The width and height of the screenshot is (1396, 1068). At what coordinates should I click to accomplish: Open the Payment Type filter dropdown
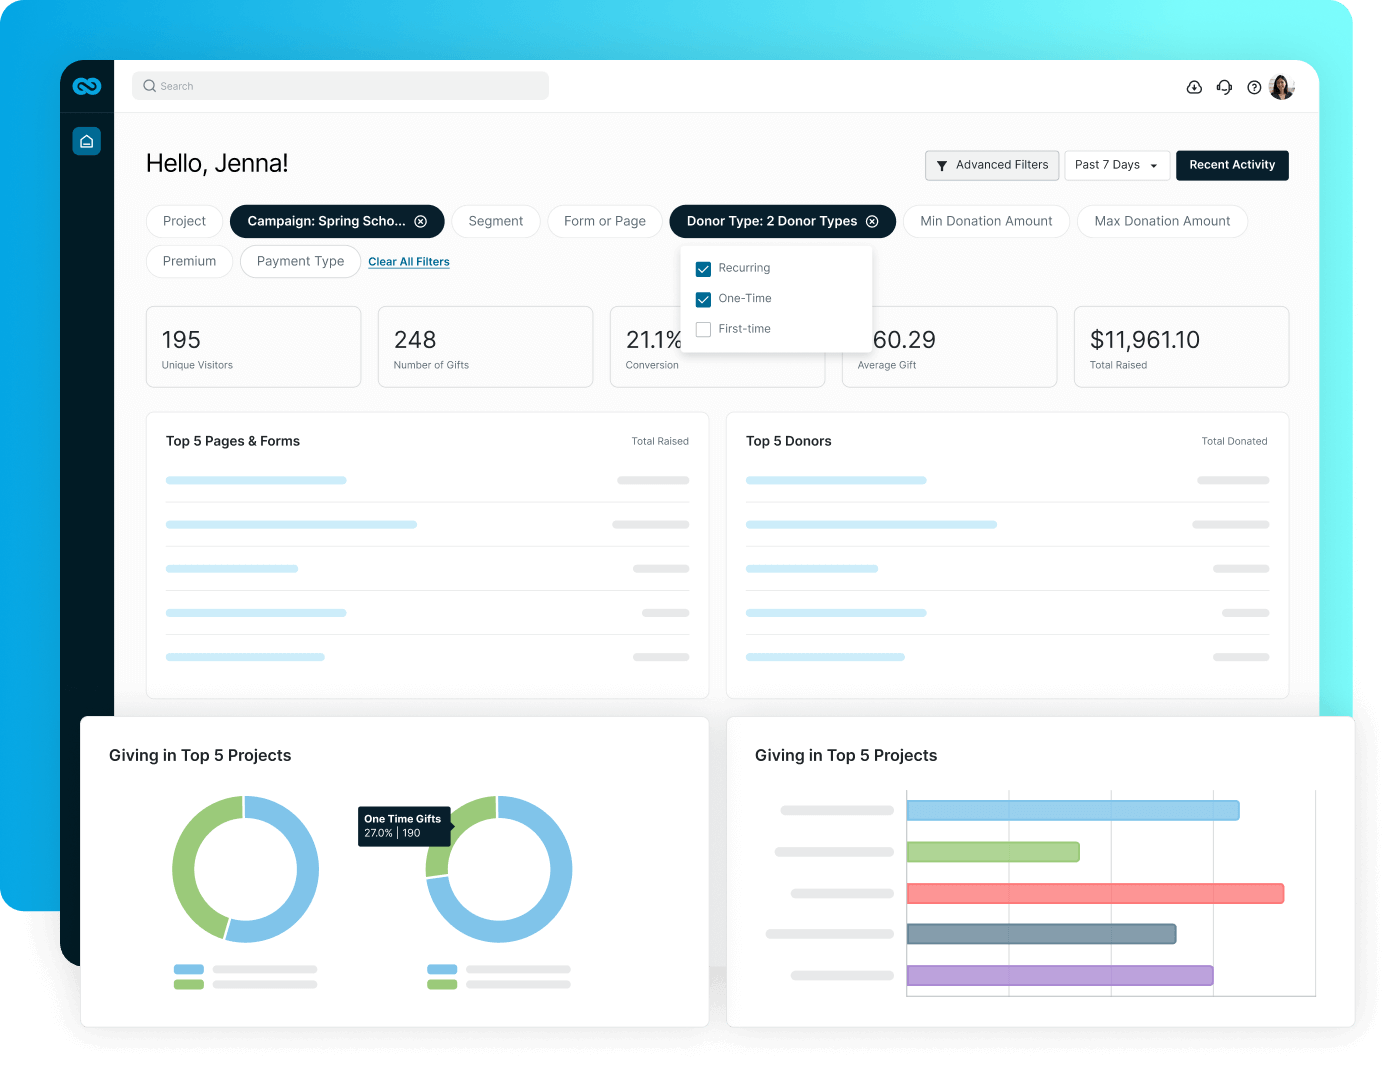click(x=300, y=261)
